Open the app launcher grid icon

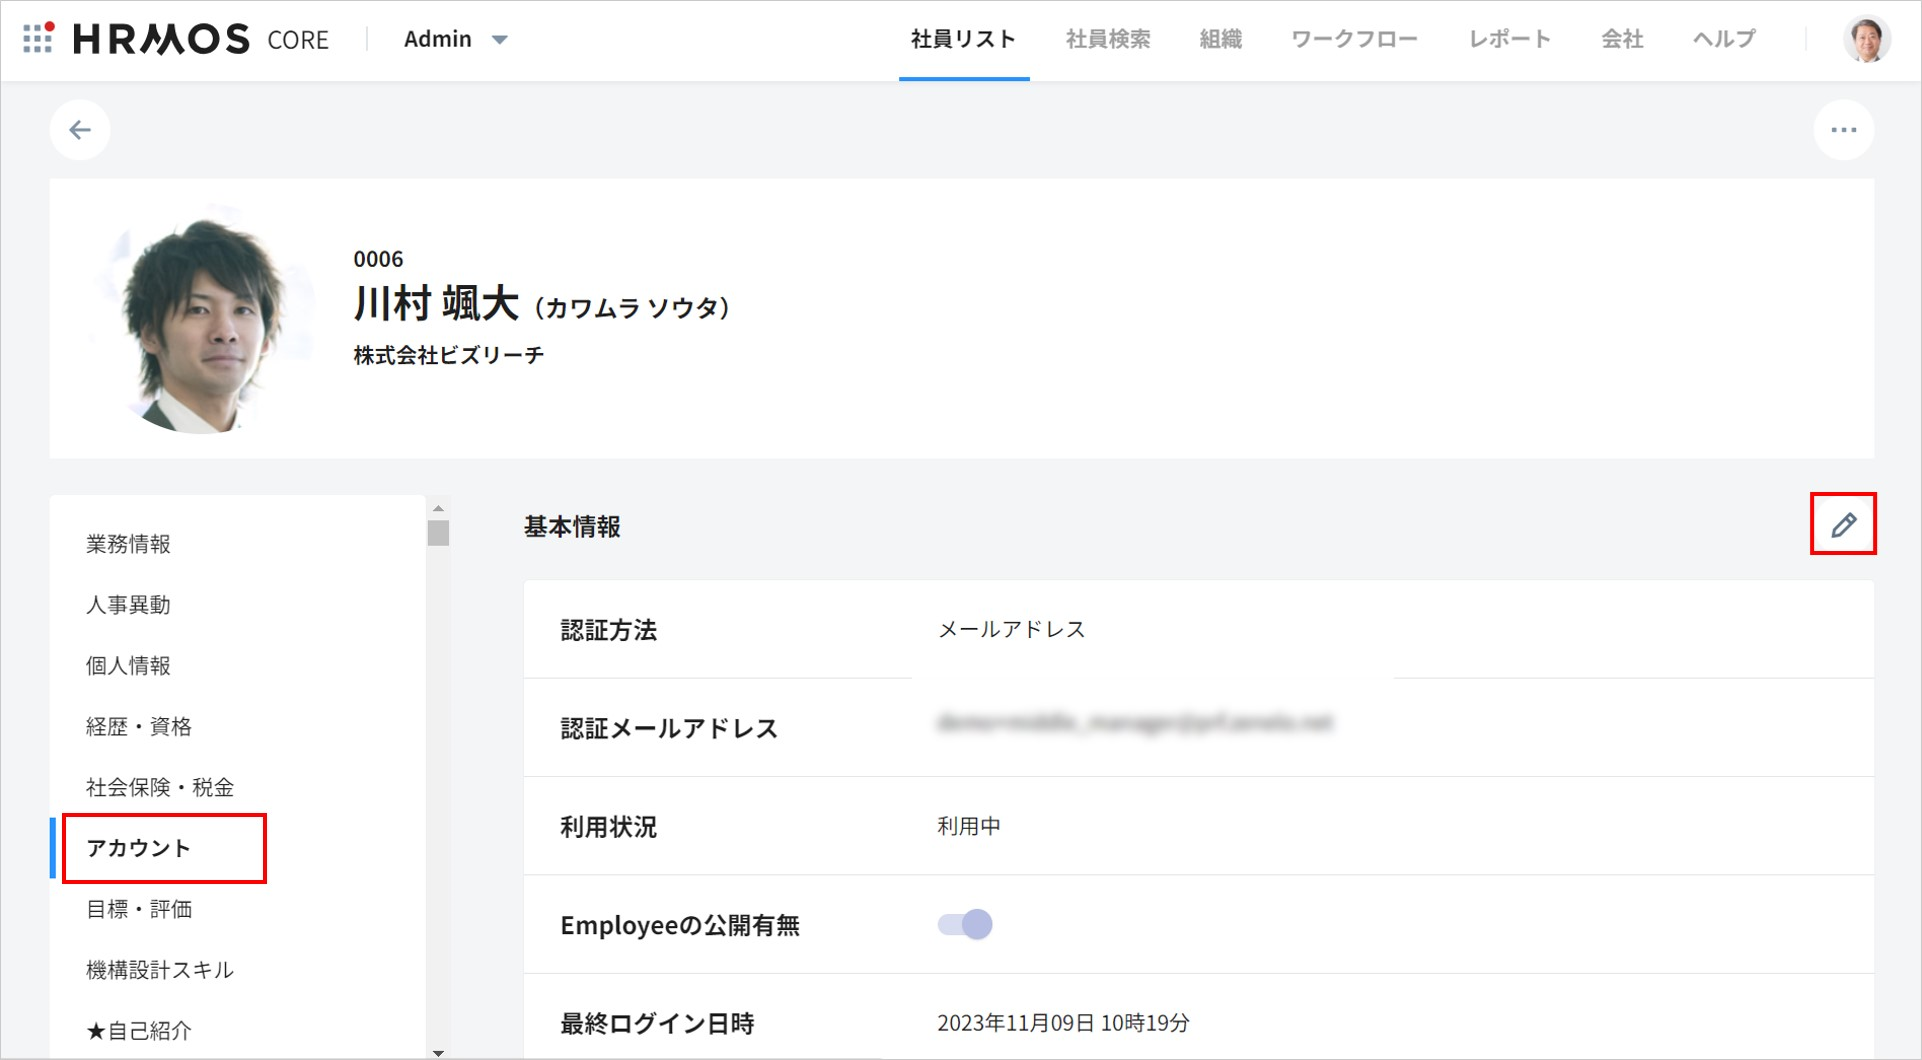coord(38,39)
